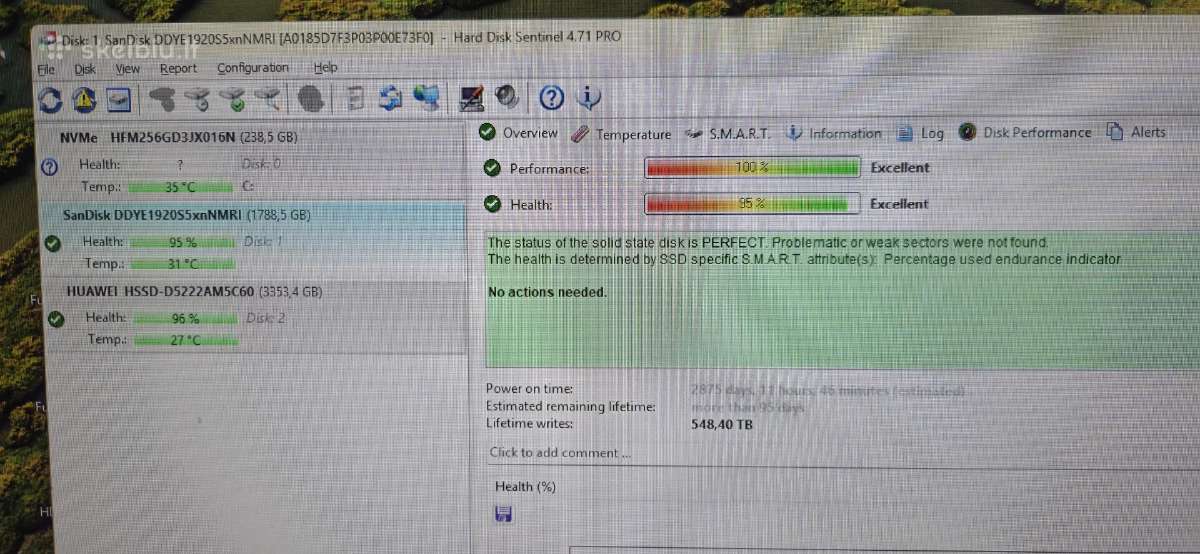Click the green check beside the main Health bar
This screenshot has width=1200, height=554.
pos(492,204)
